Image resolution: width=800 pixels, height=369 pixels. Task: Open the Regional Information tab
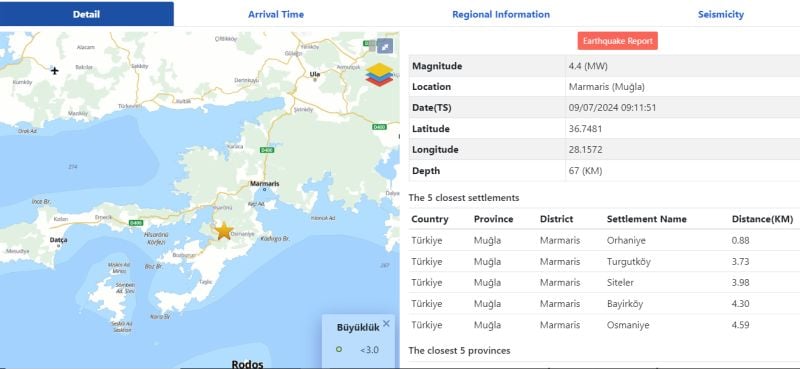pyautogui.click(x=501, y=14)
